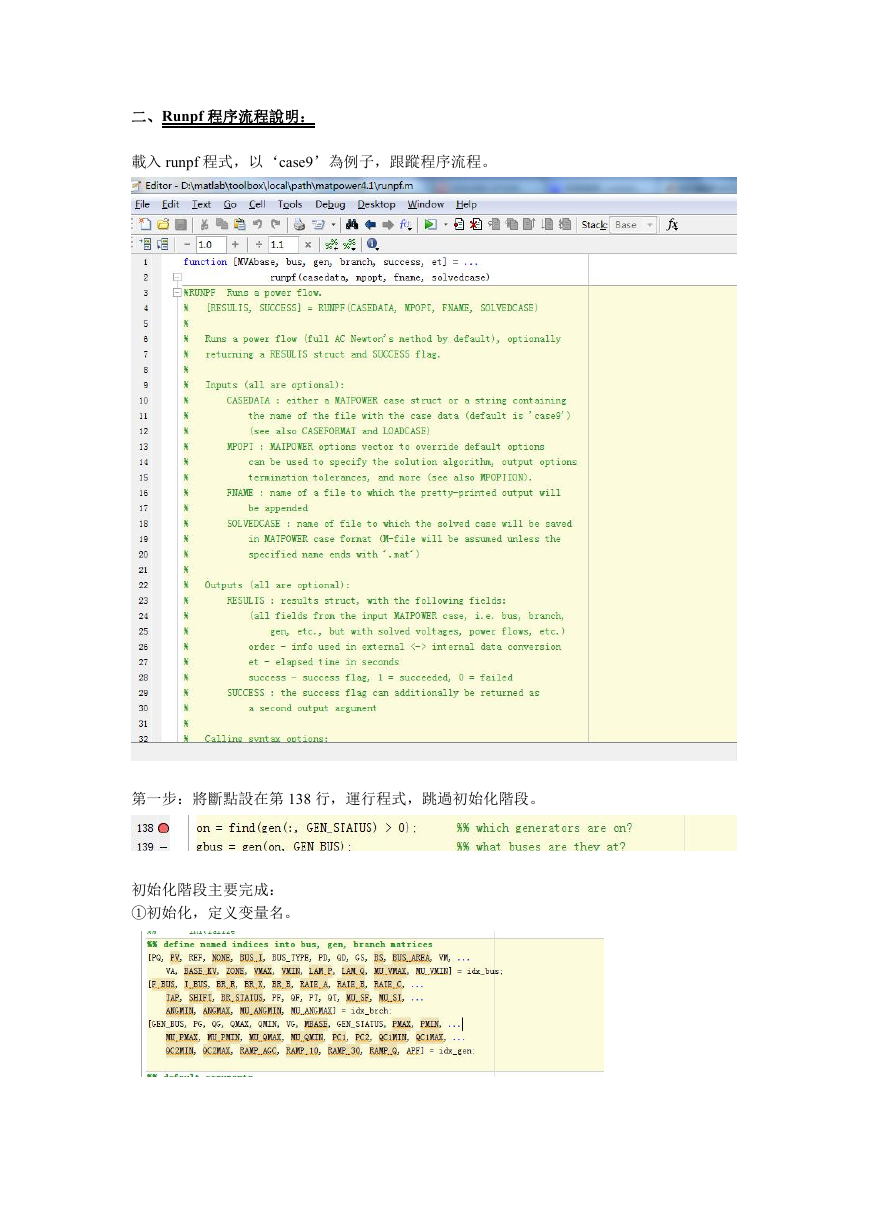The image size is (869, 1228).
Task: Click the plus increment value button
Action: 235,244
